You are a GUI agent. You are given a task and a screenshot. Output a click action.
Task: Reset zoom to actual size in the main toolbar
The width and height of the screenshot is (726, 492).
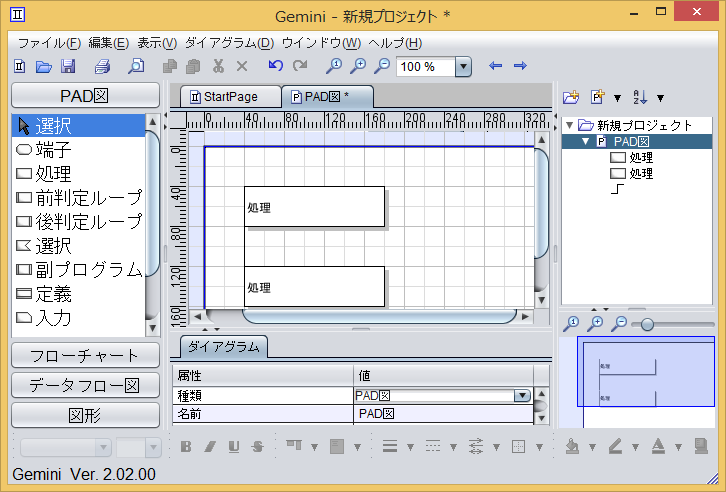point(333,66)
